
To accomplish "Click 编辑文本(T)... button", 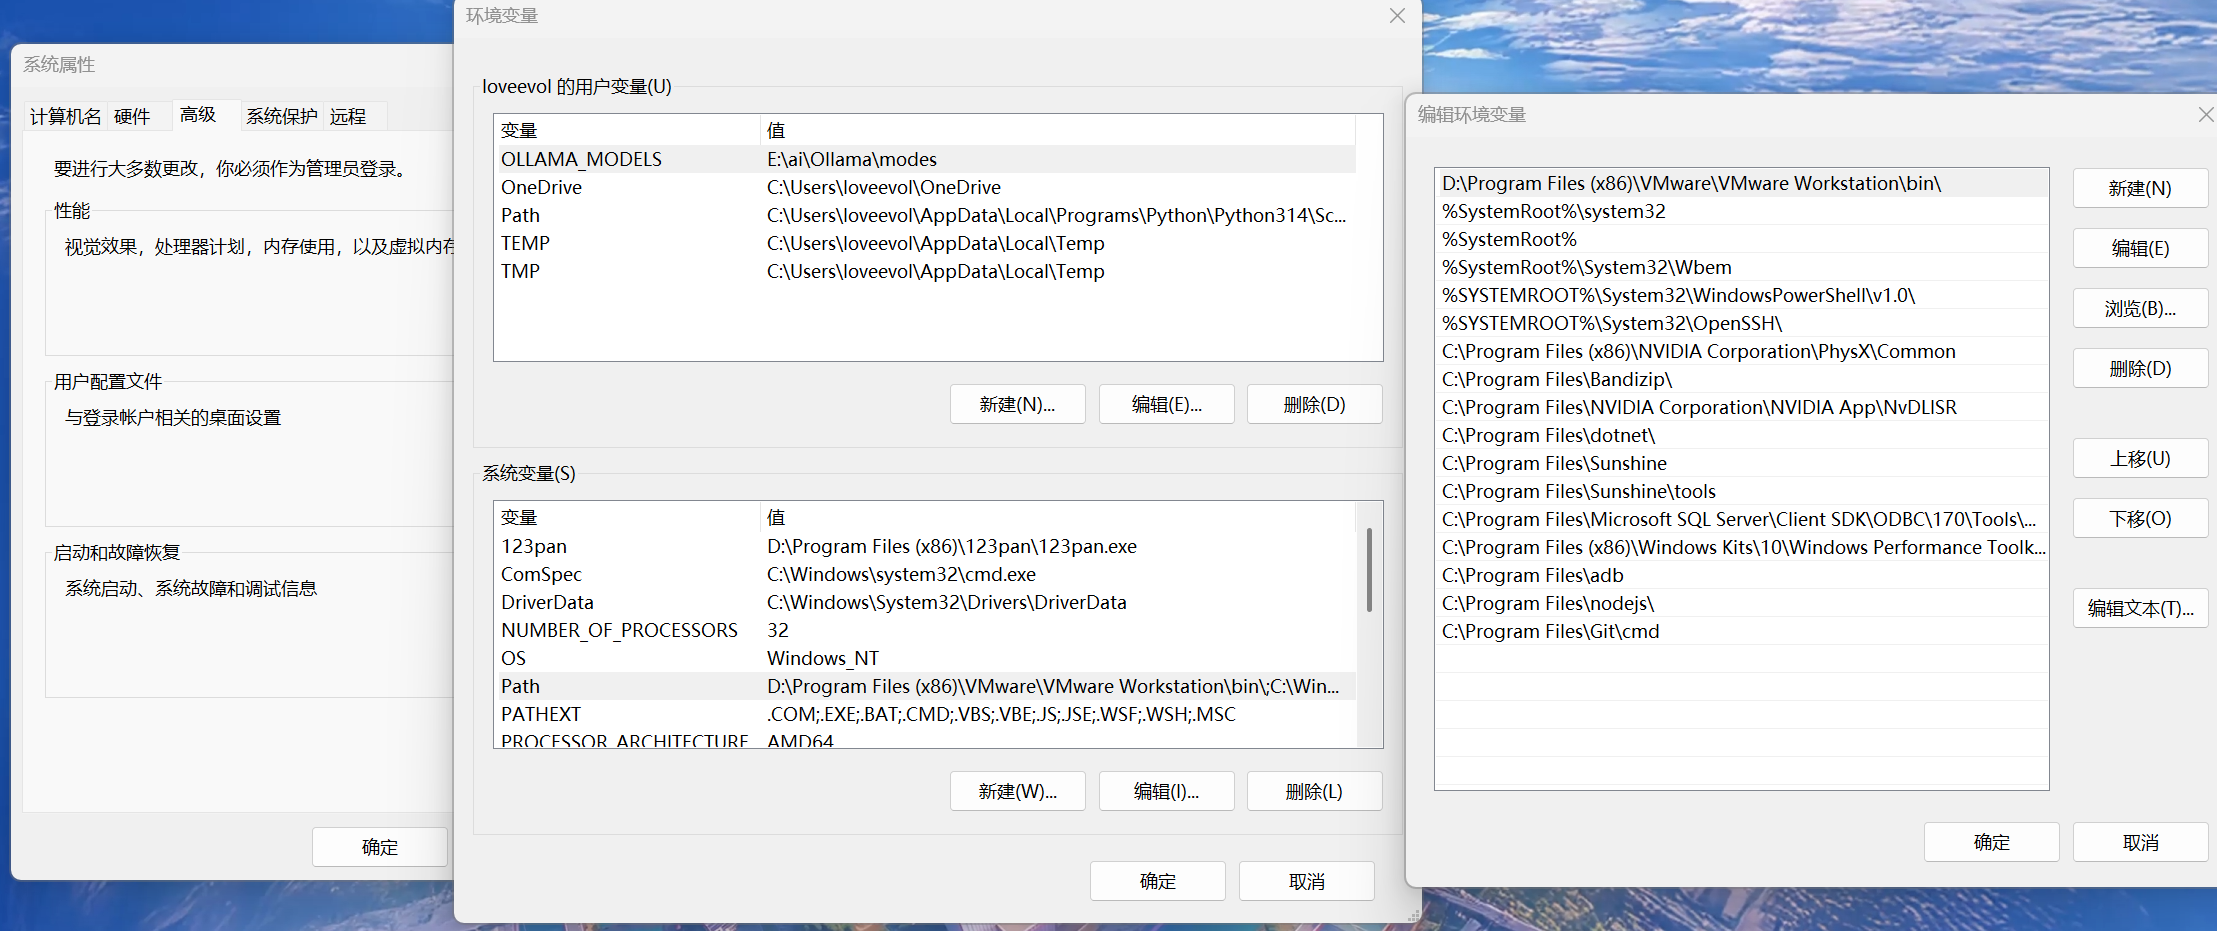I will 2141,609.
